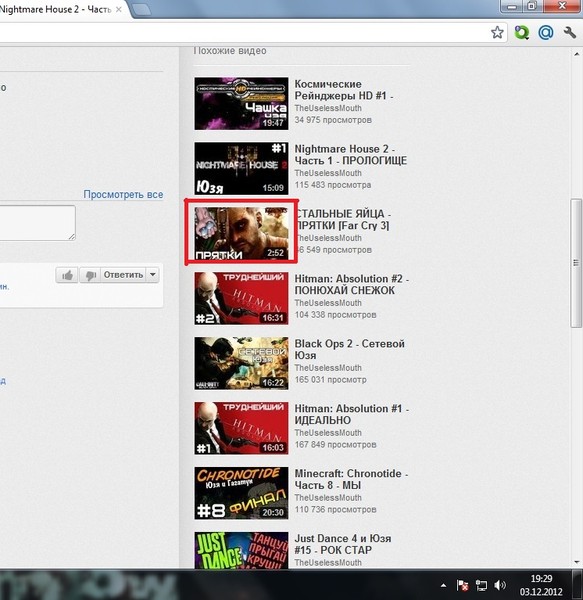Screen dimensions: 583x600
Task: Click the comment text input box
Action: (x=37, y=223)
